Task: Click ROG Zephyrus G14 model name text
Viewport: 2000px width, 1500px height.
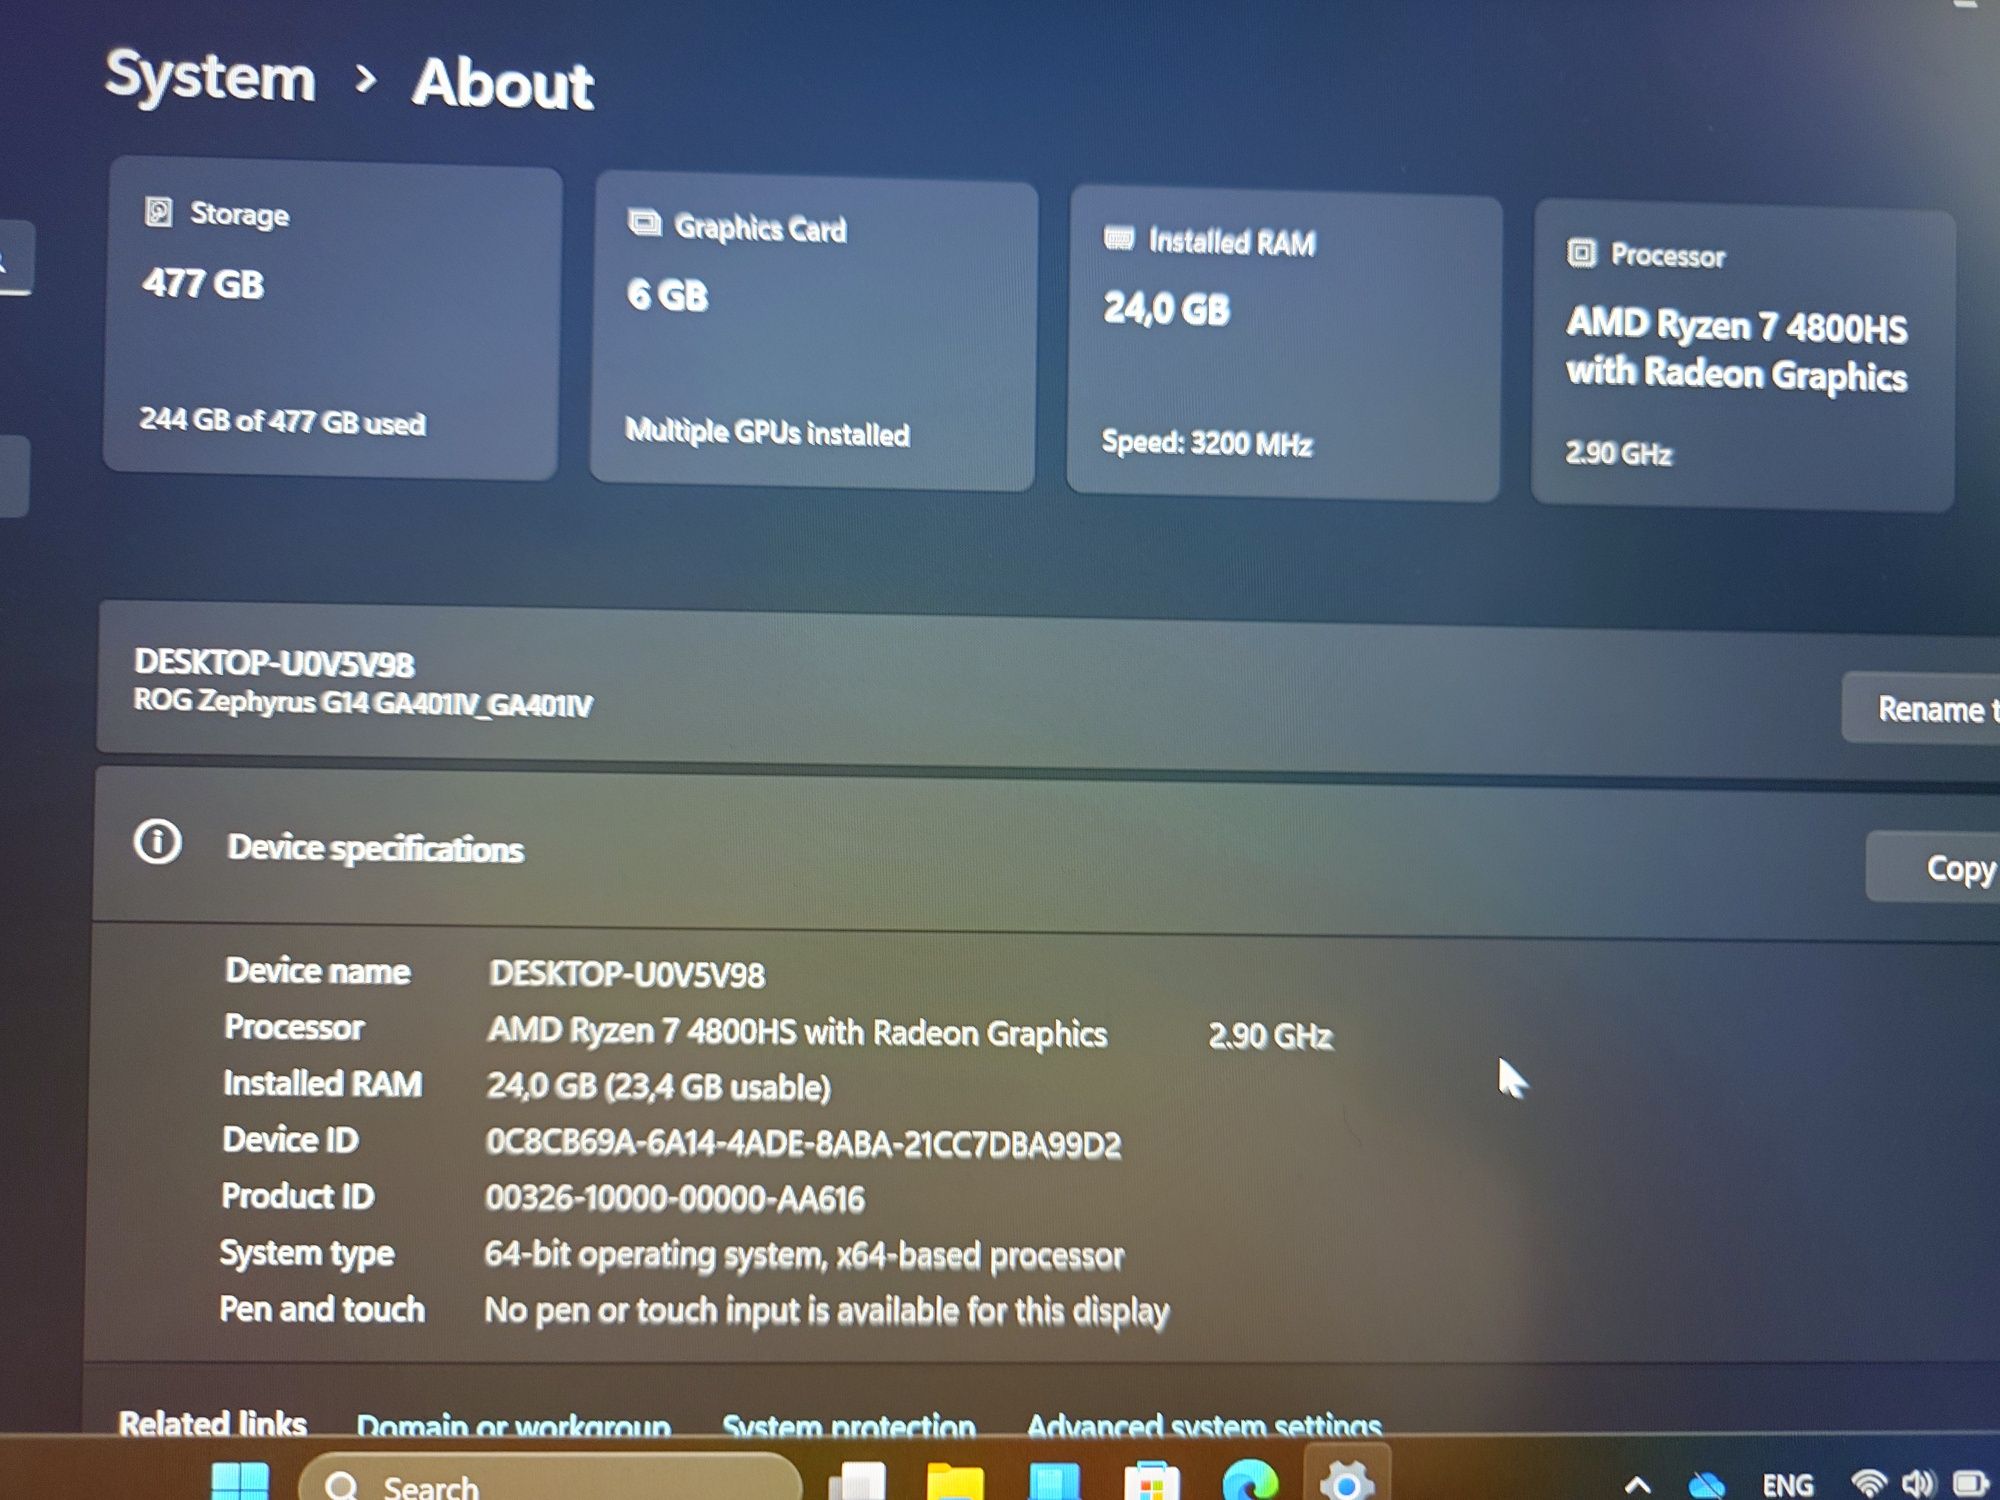Action: pyautogui.click(x=363, y=703)
